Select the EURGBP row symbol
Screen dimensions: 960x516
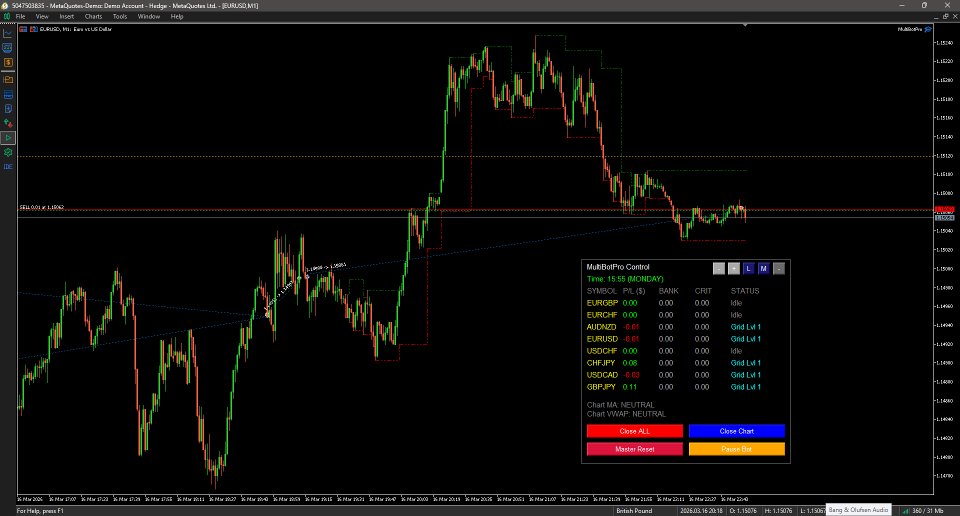602,303
